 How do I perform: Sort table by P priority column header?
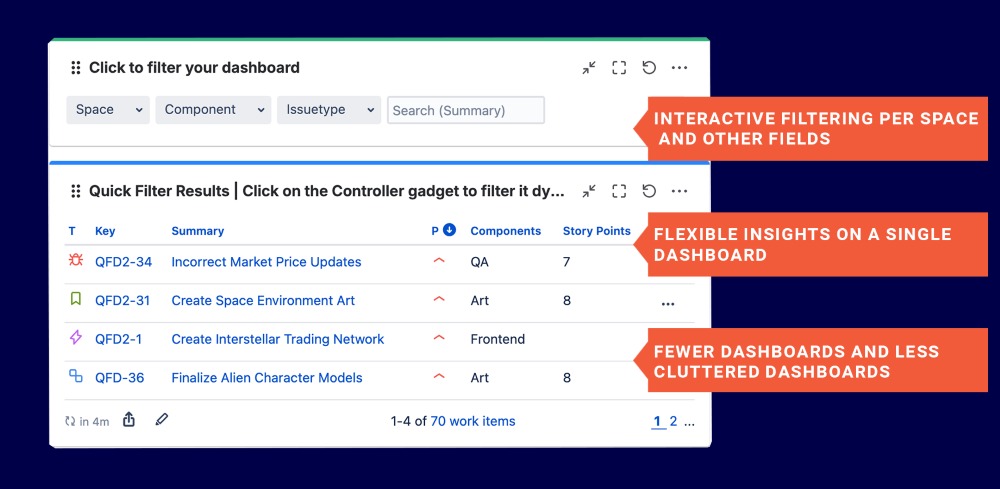[x=435, y=231]
